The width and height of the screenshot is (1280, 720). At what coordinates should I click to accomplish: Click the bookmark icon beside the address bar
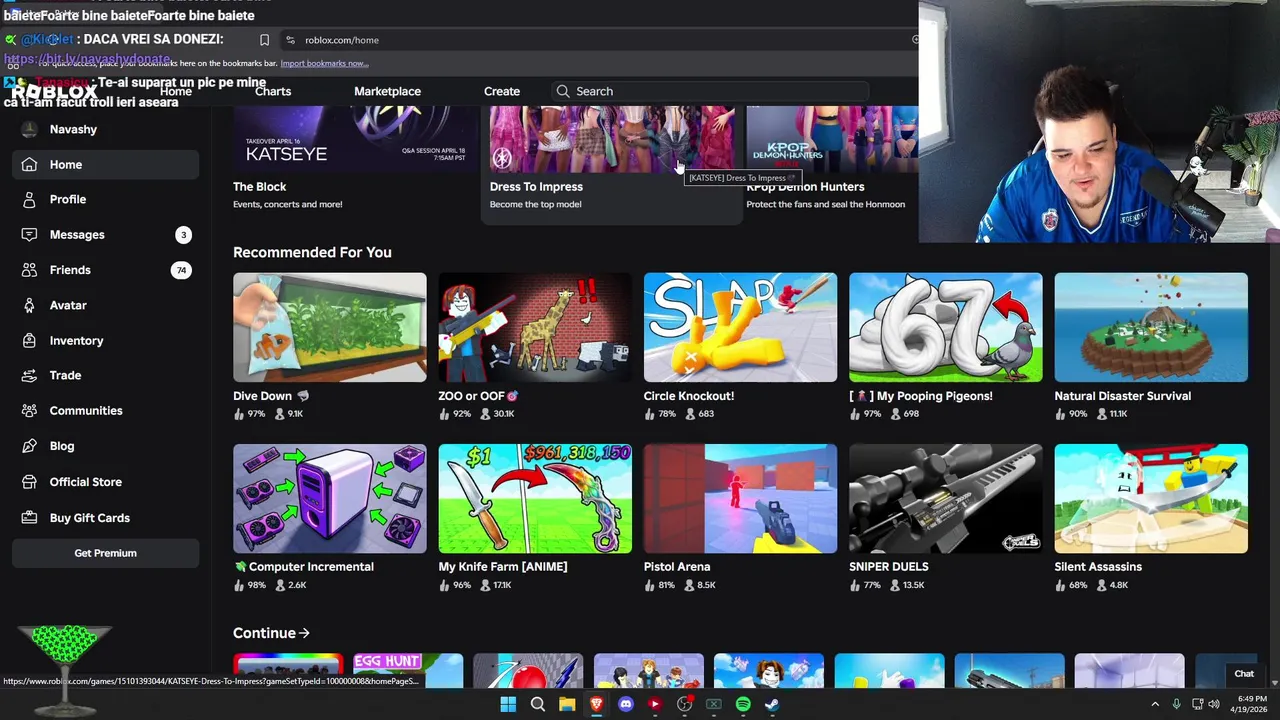[x=264, y=40]
